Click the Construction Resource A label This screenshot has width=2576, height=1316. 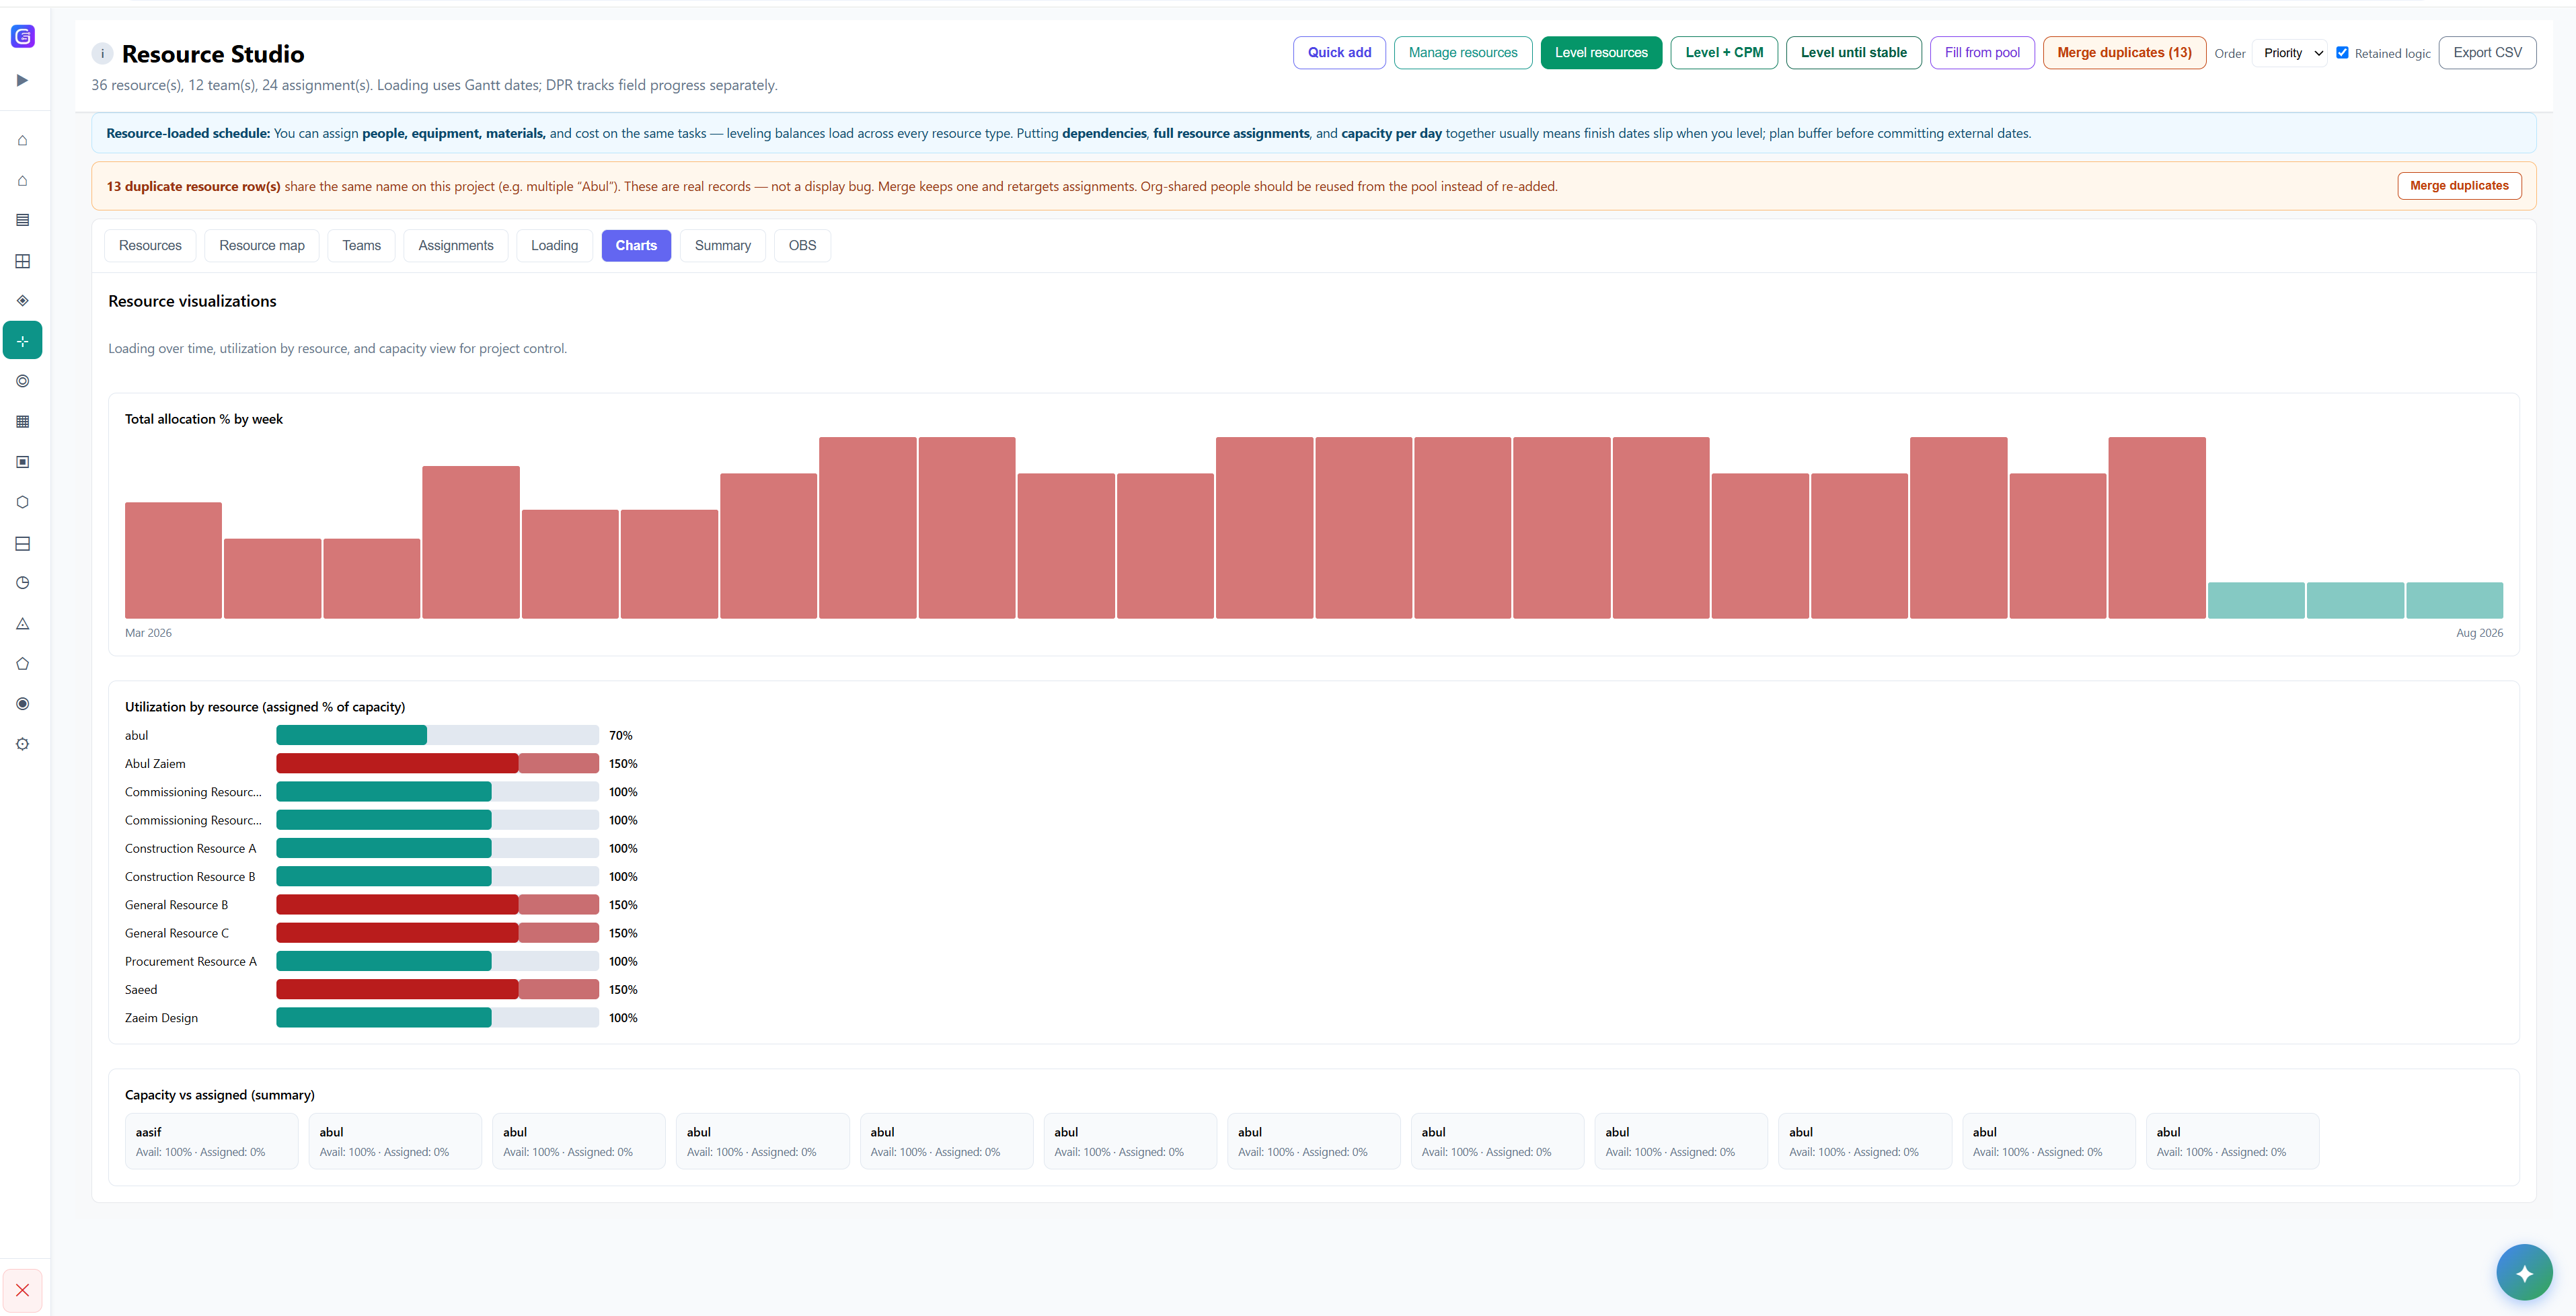click(x=190, y=849)
